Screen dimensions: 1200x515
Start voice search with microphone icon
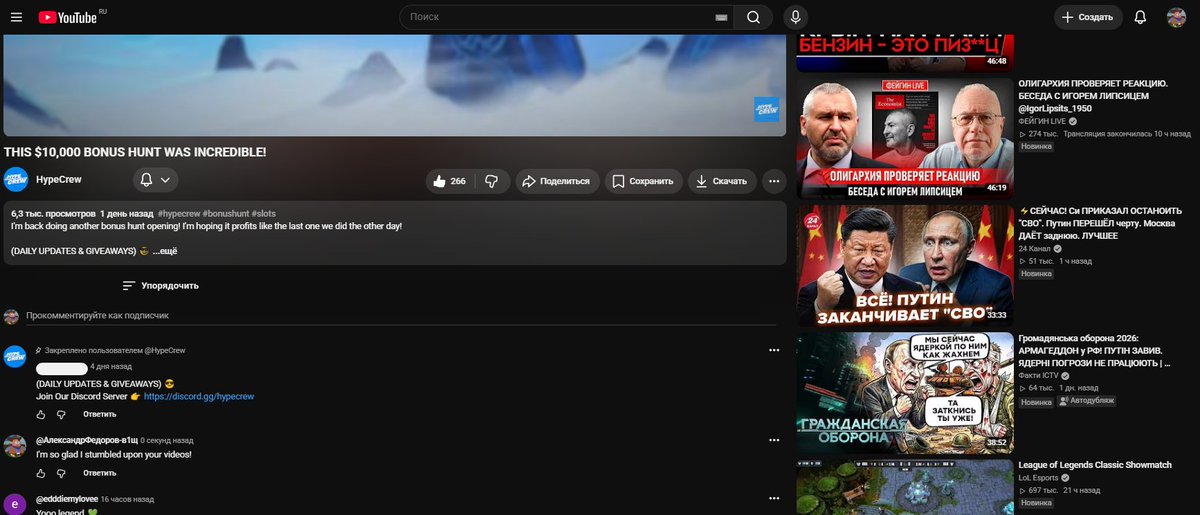tap(796, 17)
